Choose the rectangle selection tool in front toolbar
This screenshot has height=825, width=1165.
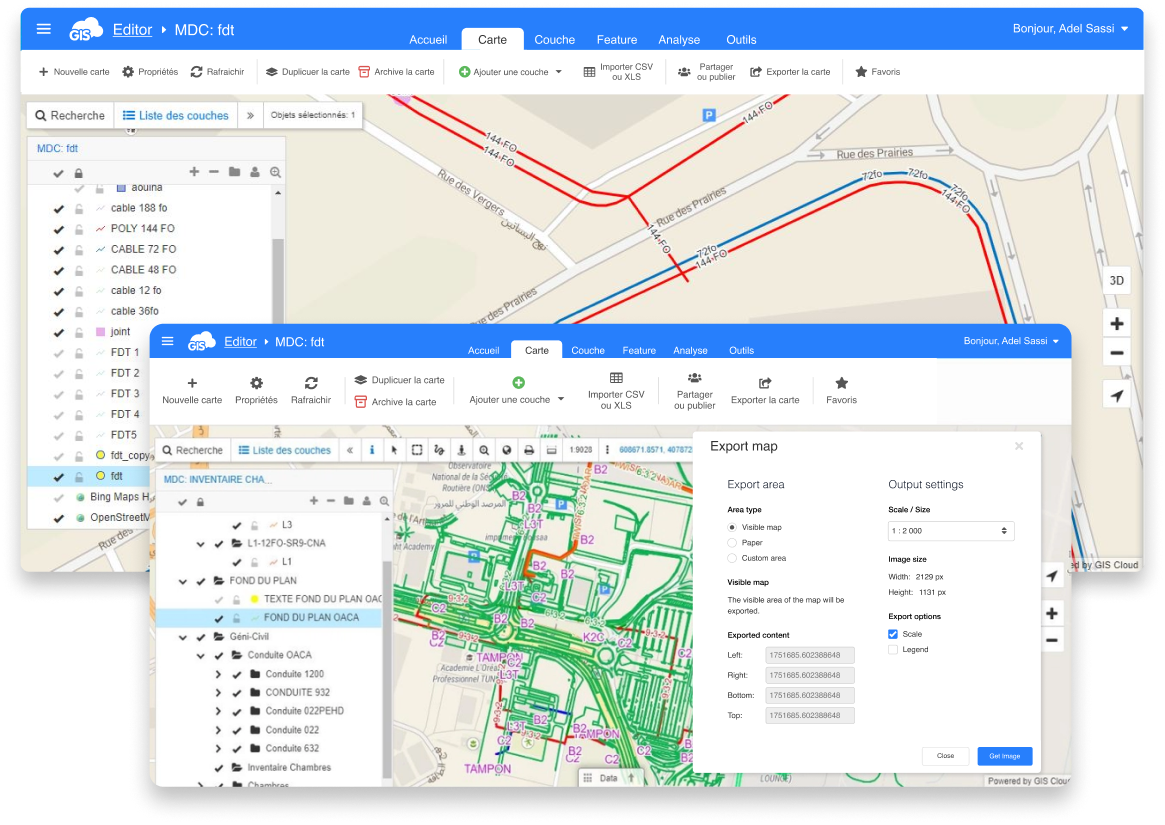(417, 450)
